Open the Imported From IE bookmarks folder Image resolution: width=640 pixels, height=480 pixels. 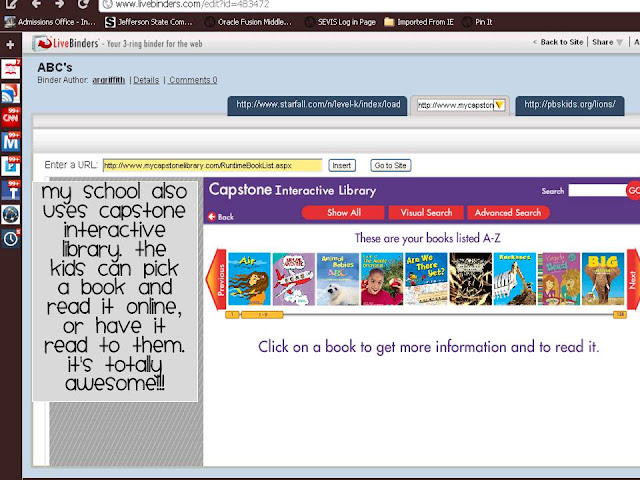click(x=419, y=22)
